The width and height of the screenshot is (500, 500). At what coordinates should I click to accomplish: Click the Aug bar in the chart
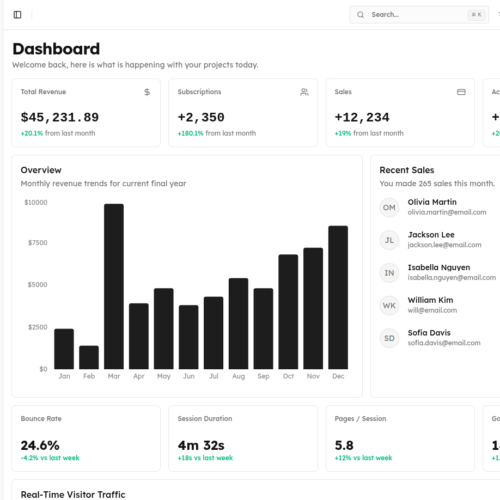[x=238, y=324]
